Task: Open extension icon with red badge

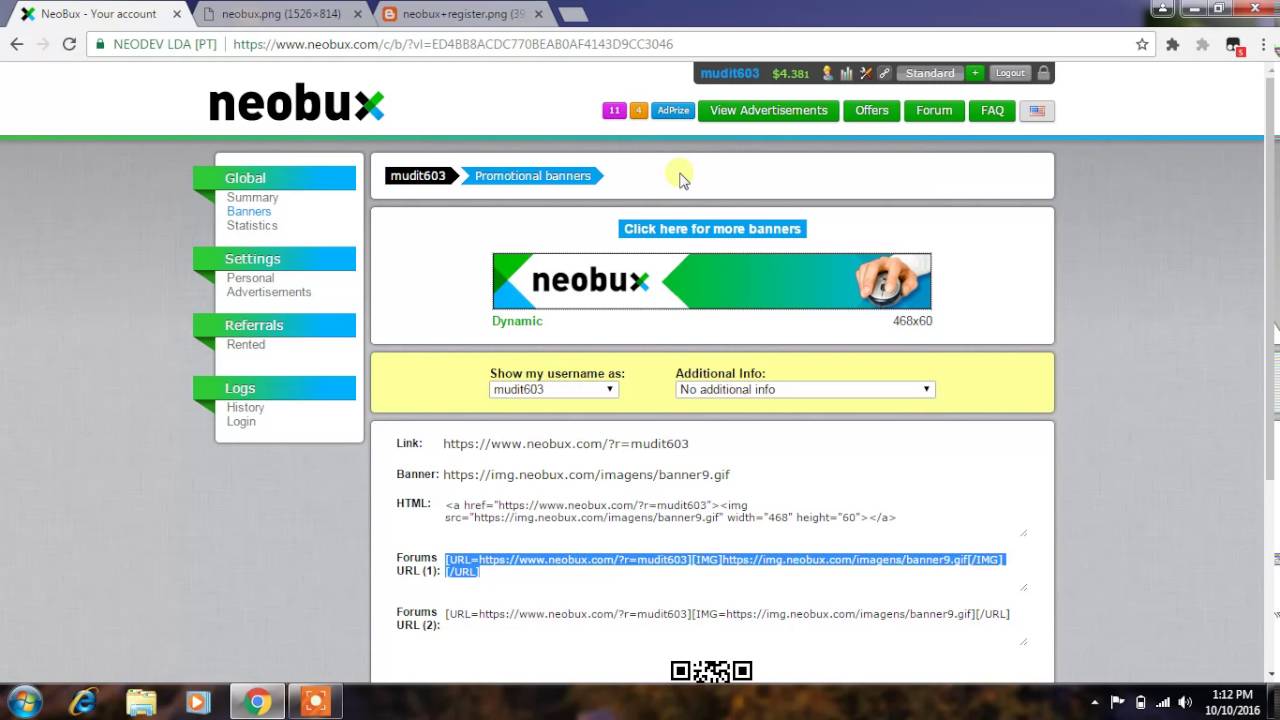Action: click(x=1235, y=45)
